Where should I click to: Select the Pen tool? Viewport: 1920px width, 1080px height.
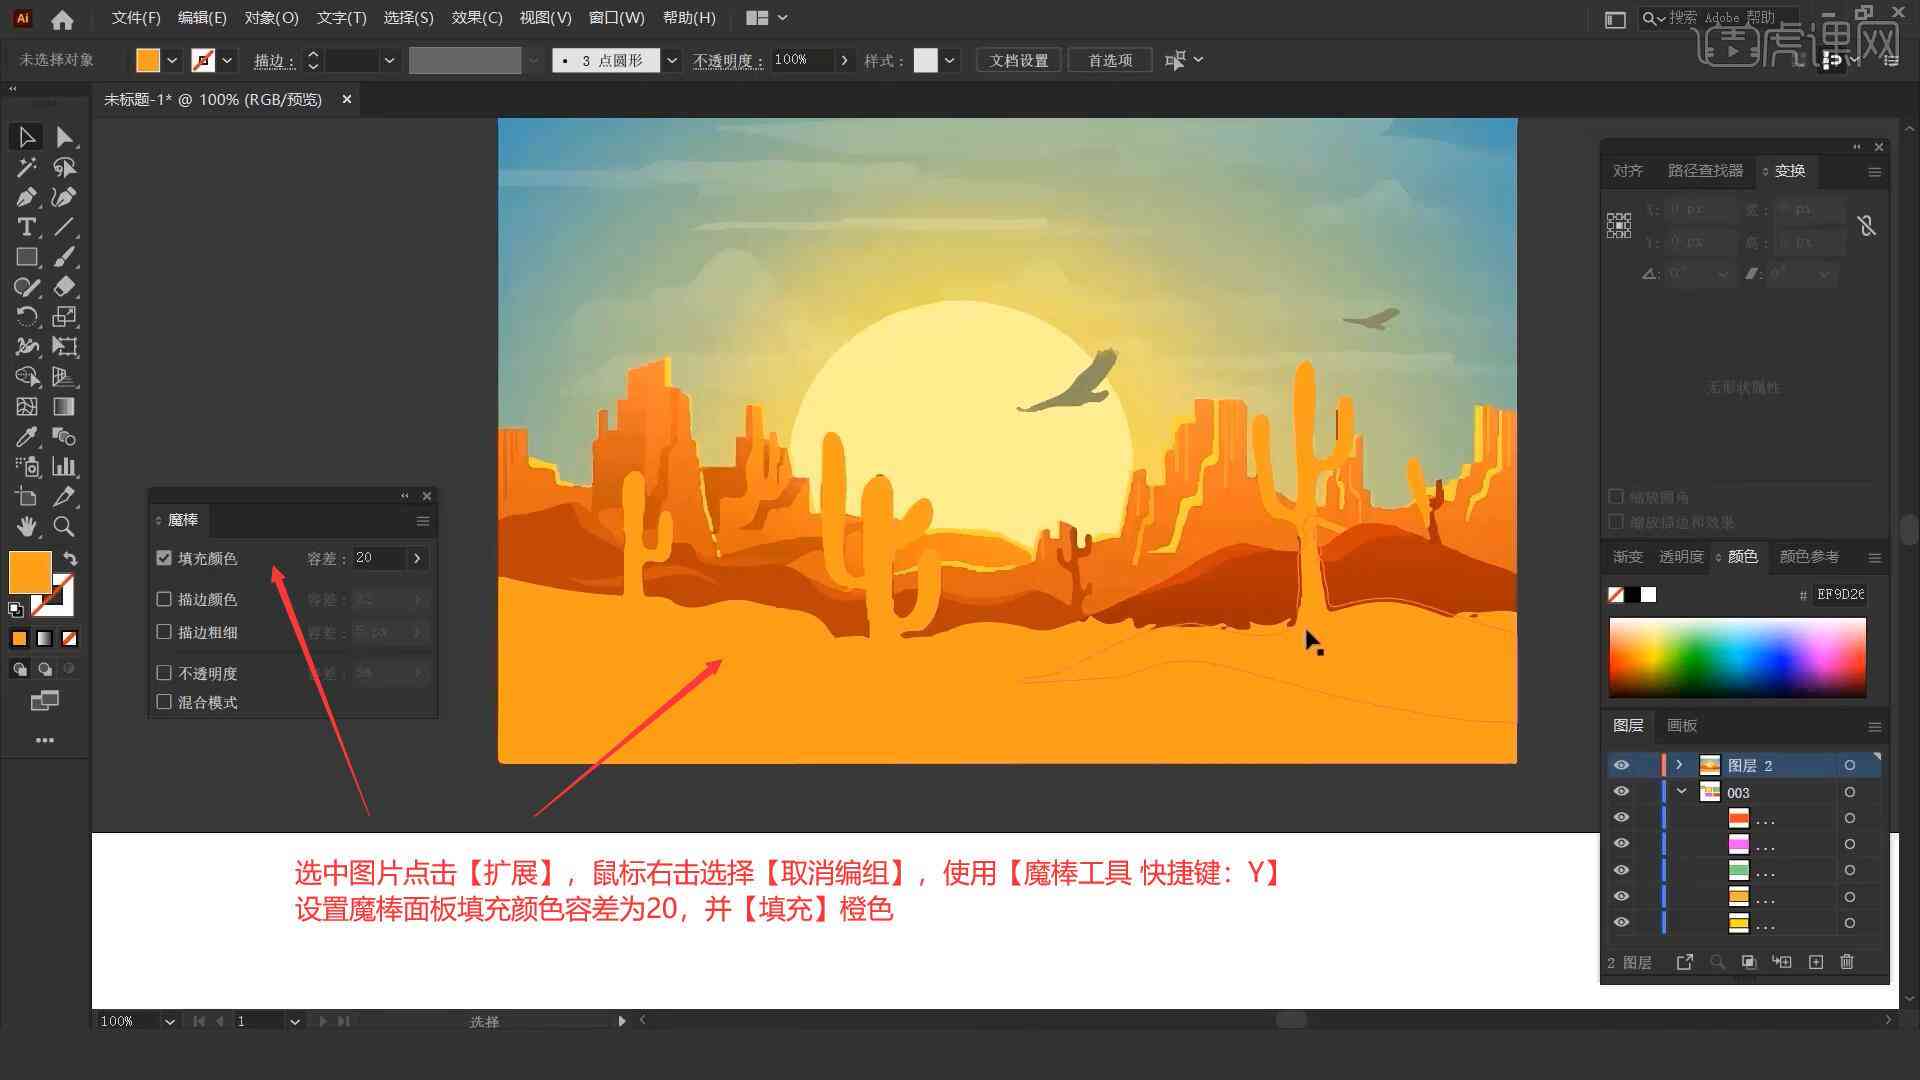click(x=25, y=196)
